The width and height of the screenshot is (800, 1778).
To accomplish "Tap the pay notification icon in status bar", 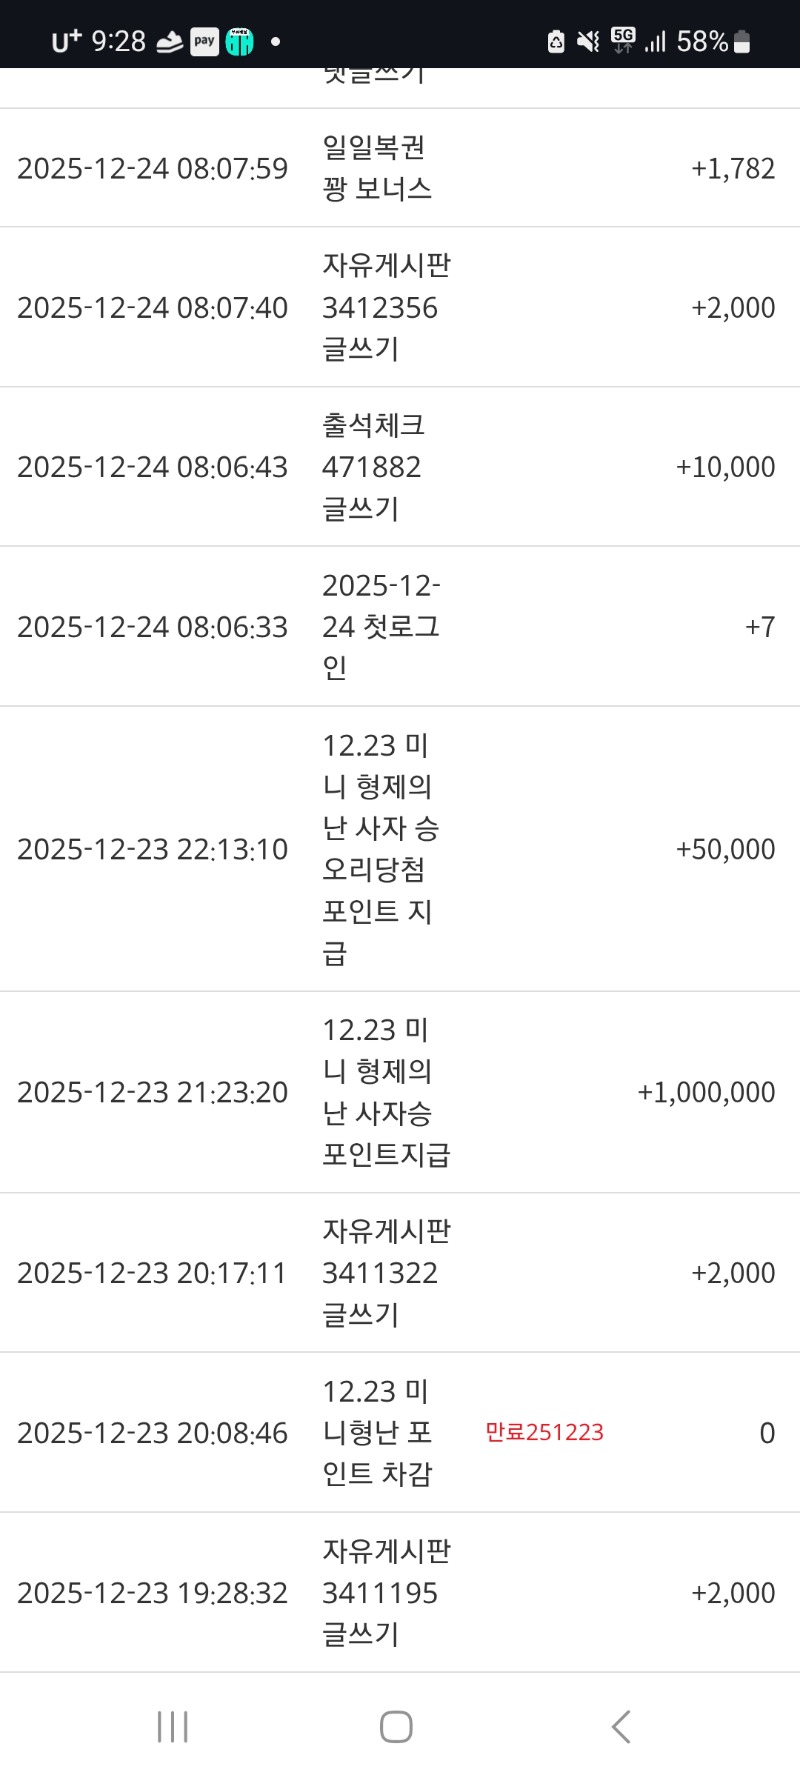I will pos(205,41).
